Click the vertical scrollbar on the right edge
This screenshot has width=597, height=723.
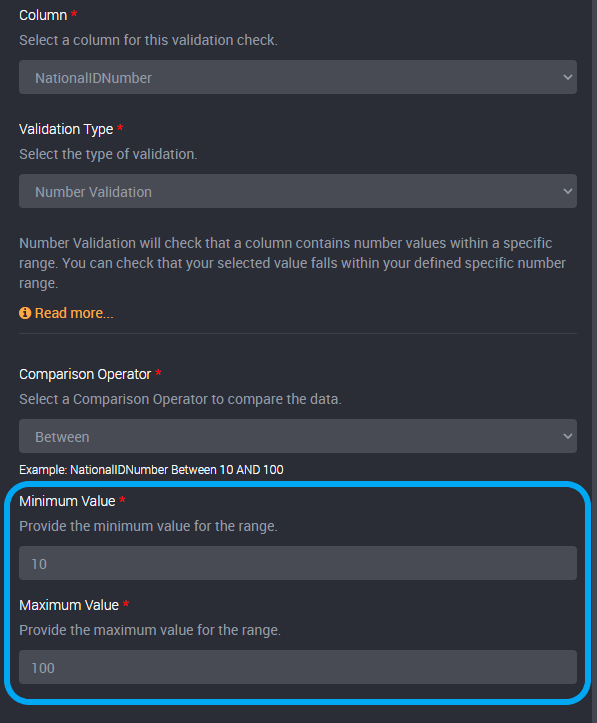coord(594,362)
